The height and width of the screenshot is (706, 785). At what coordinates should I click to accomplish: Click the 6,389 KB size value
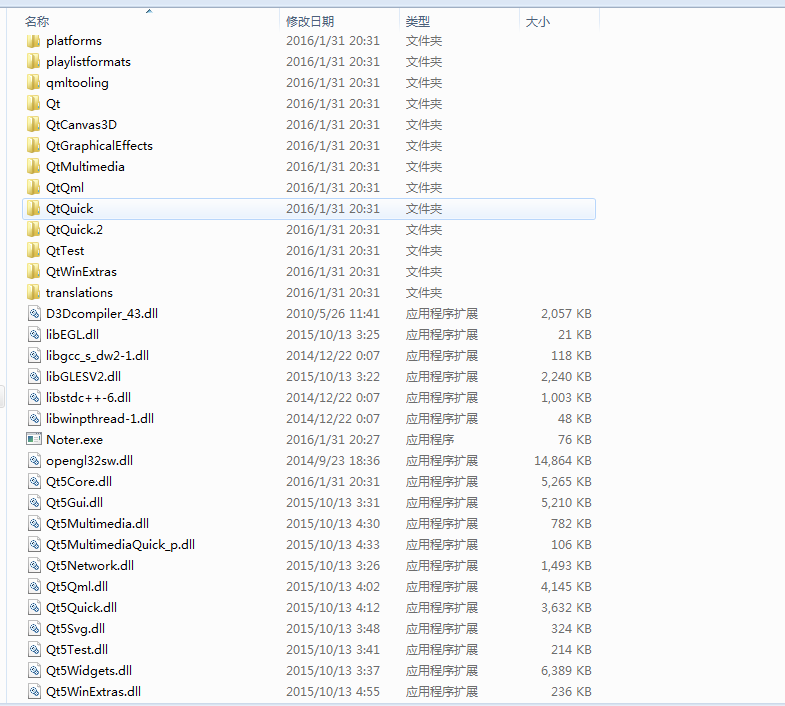pos(566,671)
